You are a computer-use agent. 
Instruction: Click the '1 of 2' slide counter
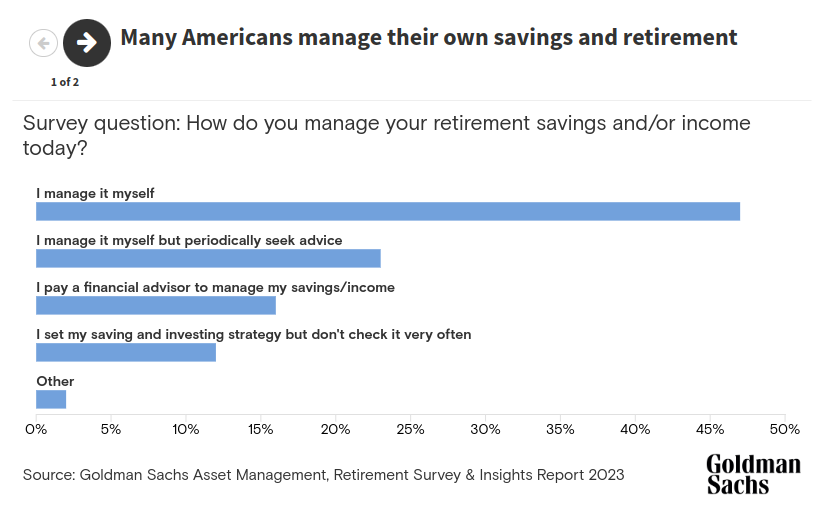pos(65,82)
